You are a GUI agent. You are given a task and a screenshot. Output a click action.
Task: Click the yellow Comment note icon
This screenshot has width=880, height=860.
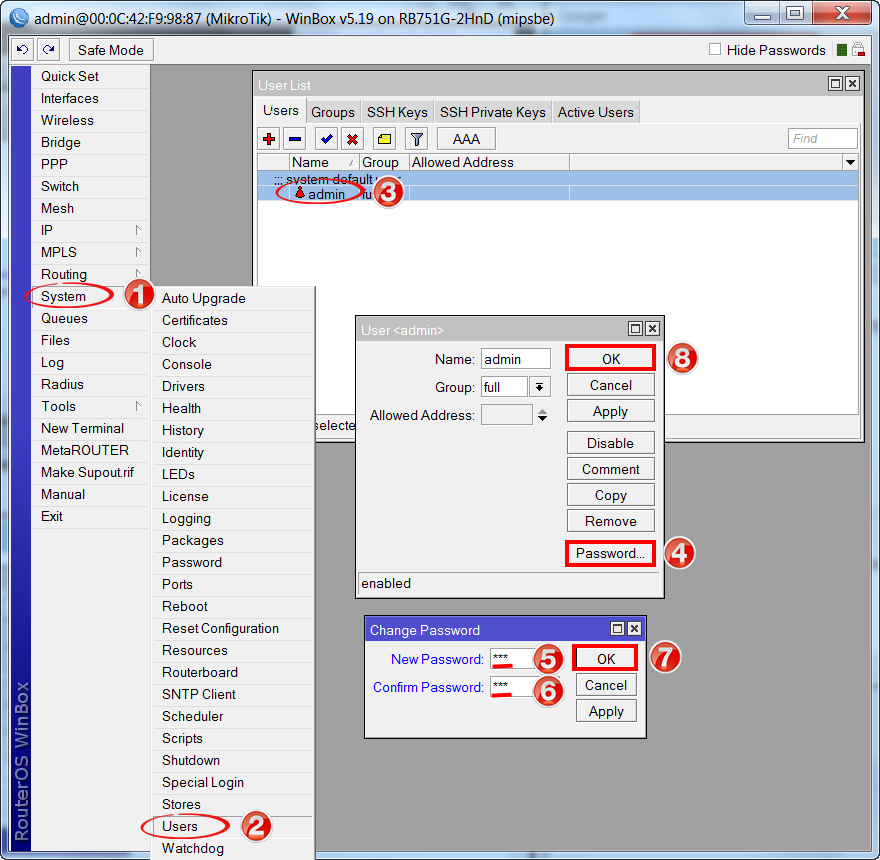coord(384,139)
